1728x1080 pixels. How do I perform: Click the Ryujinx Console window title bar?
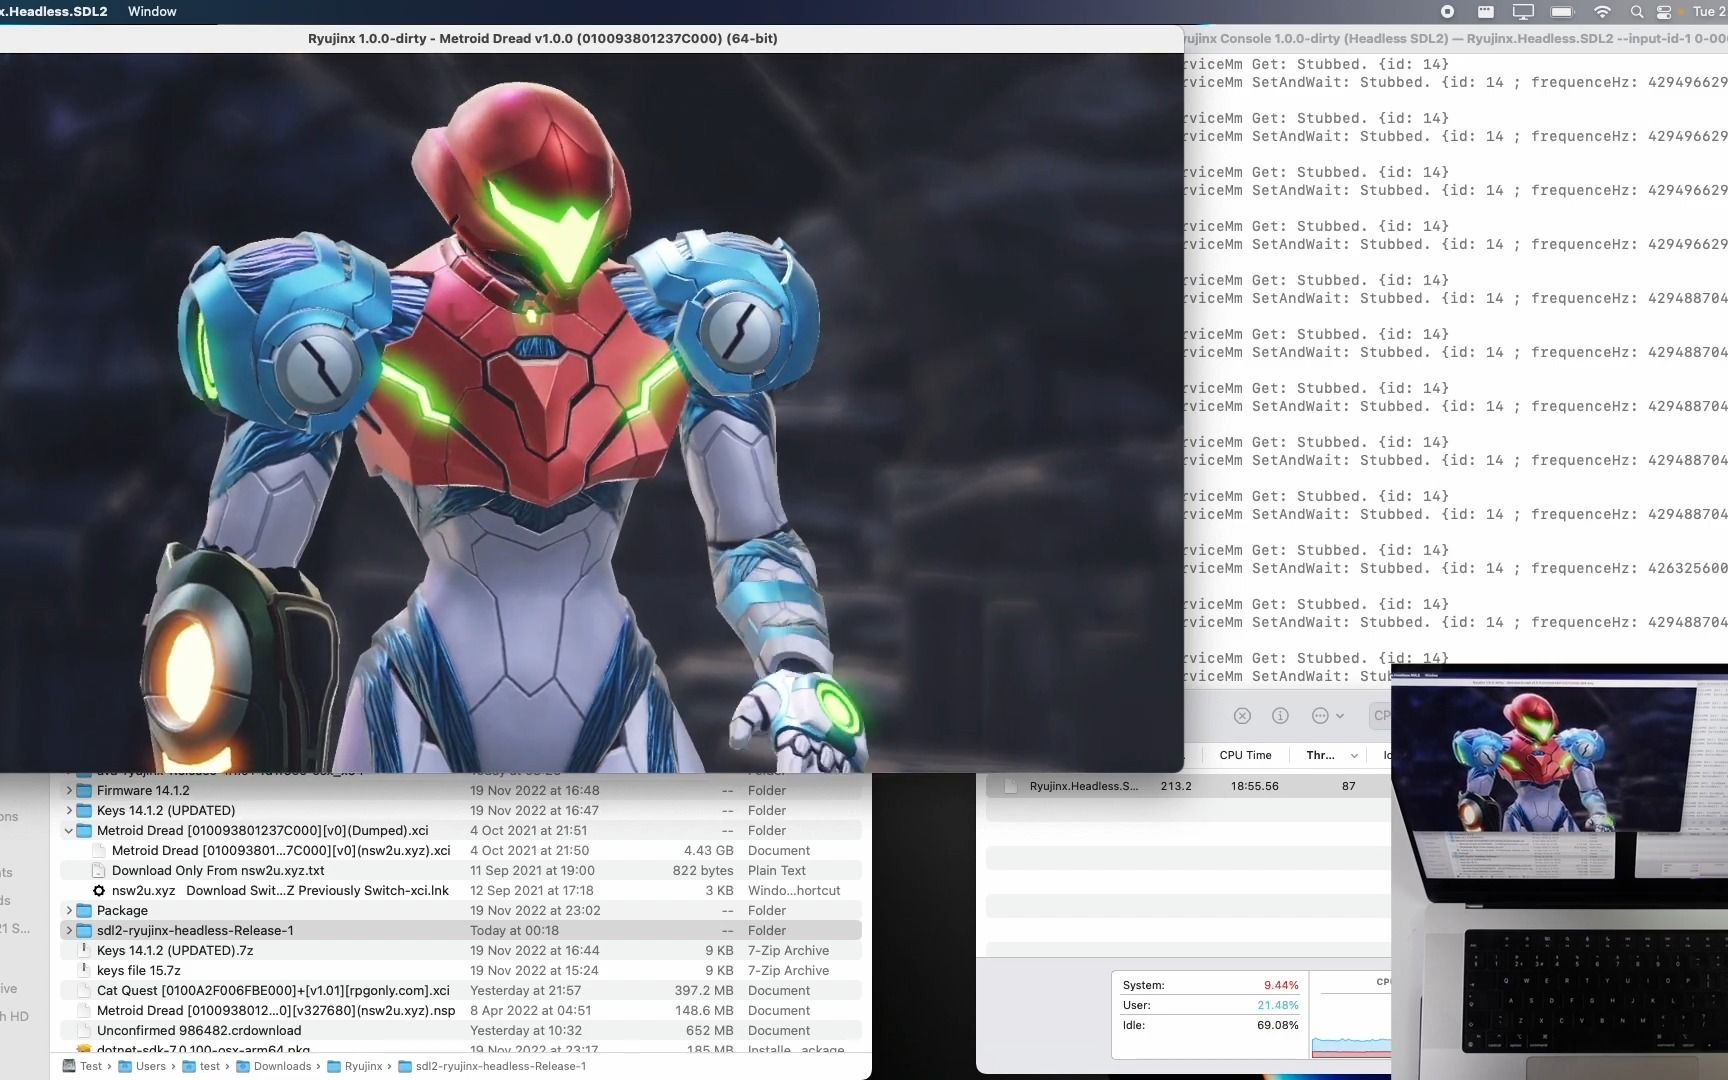[x=1456, y=38]
